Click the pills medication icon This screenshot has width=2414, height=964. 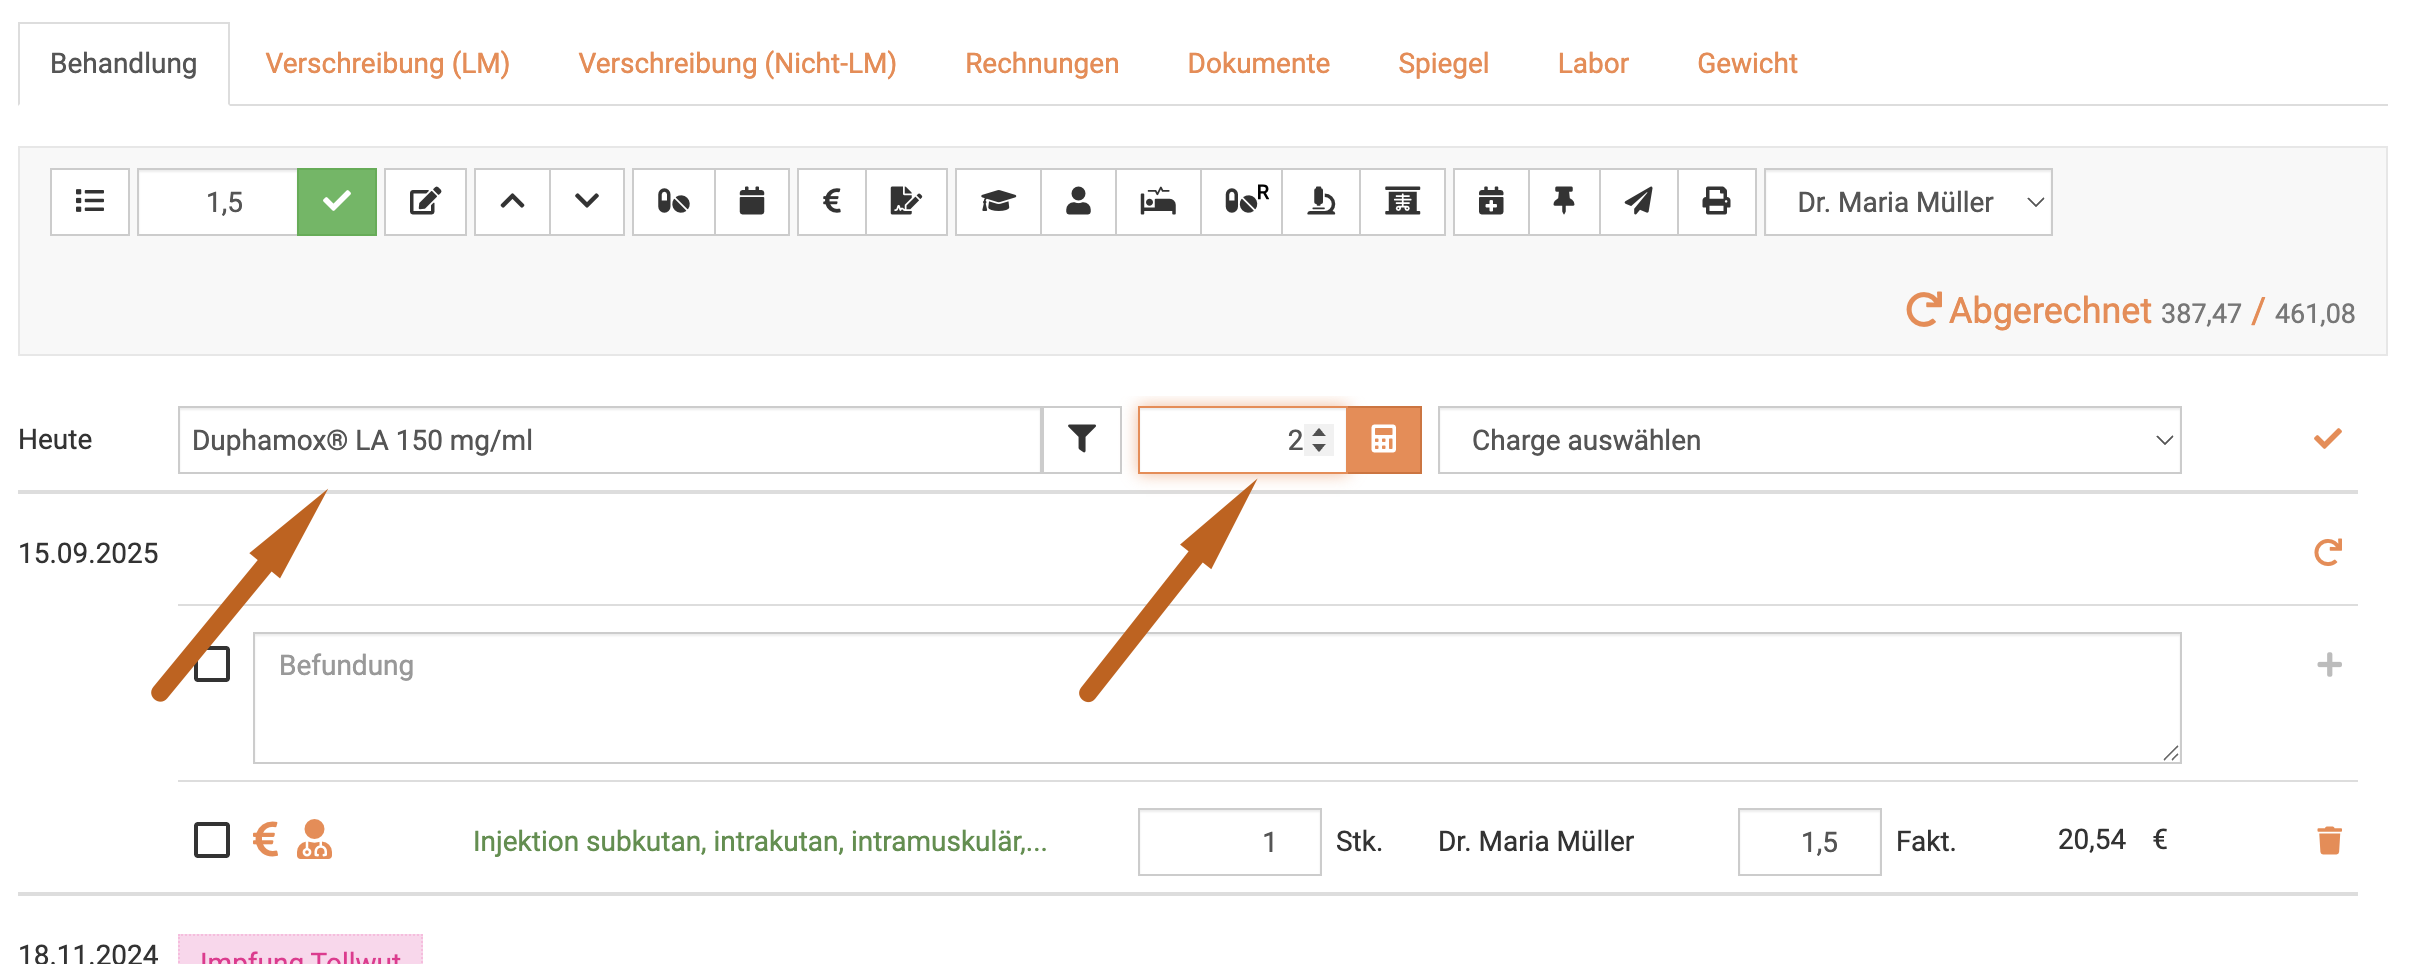[x=673, y=202]
